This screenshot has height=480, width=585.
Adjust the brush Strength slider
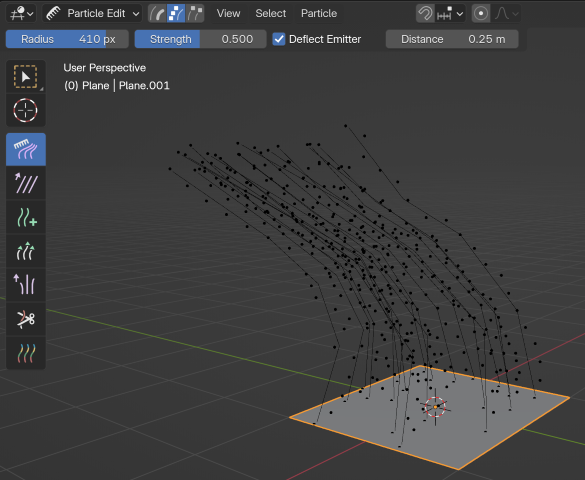pyautogui.click(x=200, y=39)
